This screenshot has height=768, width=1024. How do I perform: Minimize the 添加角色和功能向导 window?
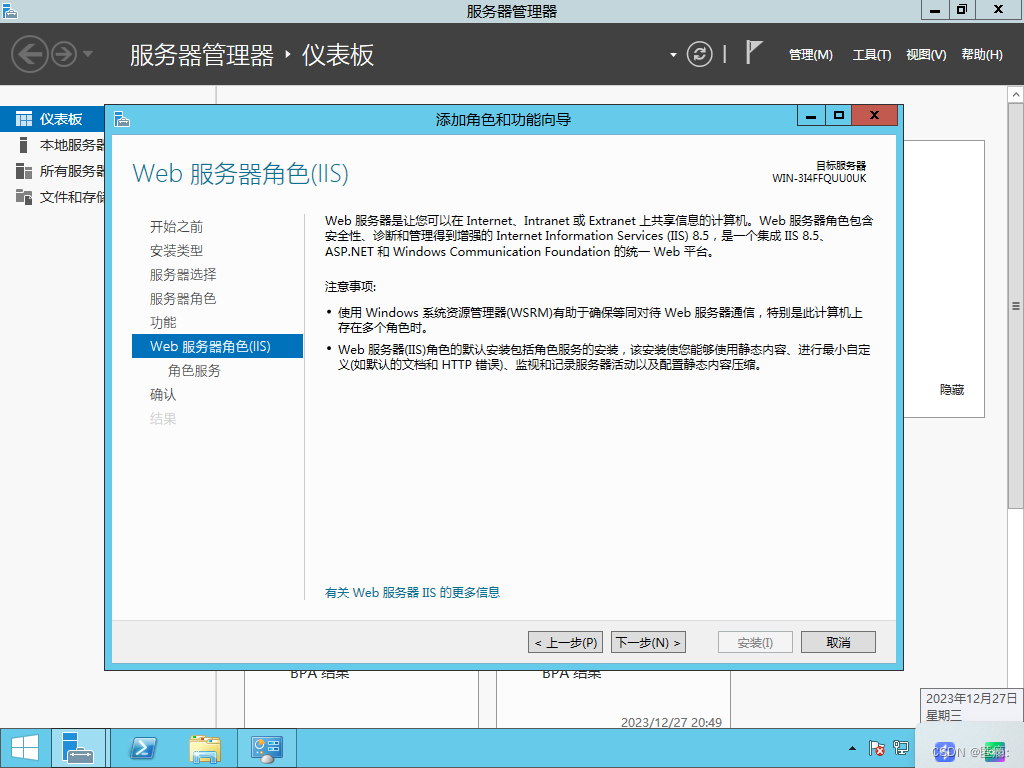[810, 116]
